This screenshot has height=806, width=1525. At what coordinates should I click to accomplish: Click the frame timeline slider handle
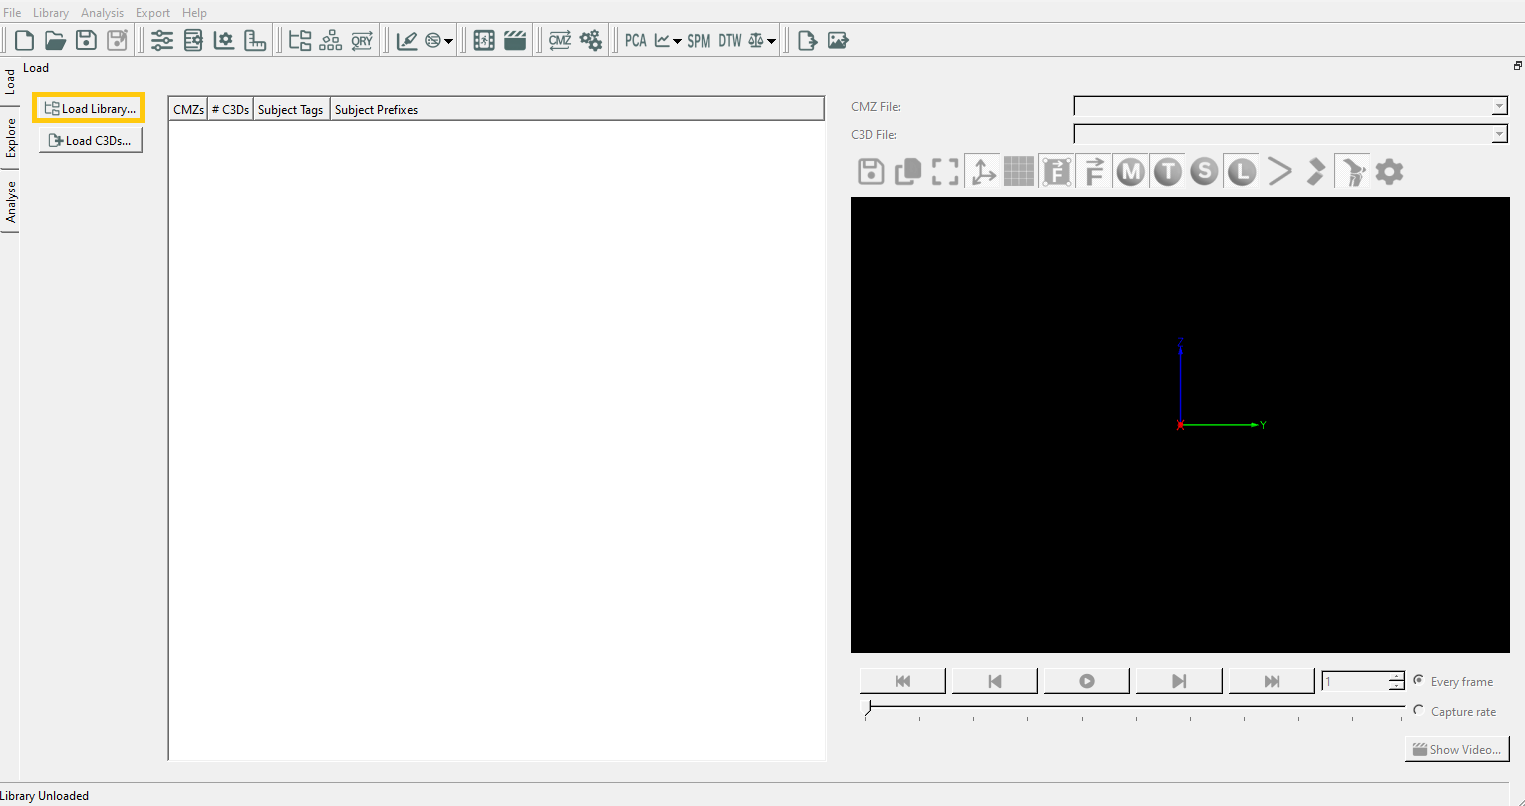[868, 708]
